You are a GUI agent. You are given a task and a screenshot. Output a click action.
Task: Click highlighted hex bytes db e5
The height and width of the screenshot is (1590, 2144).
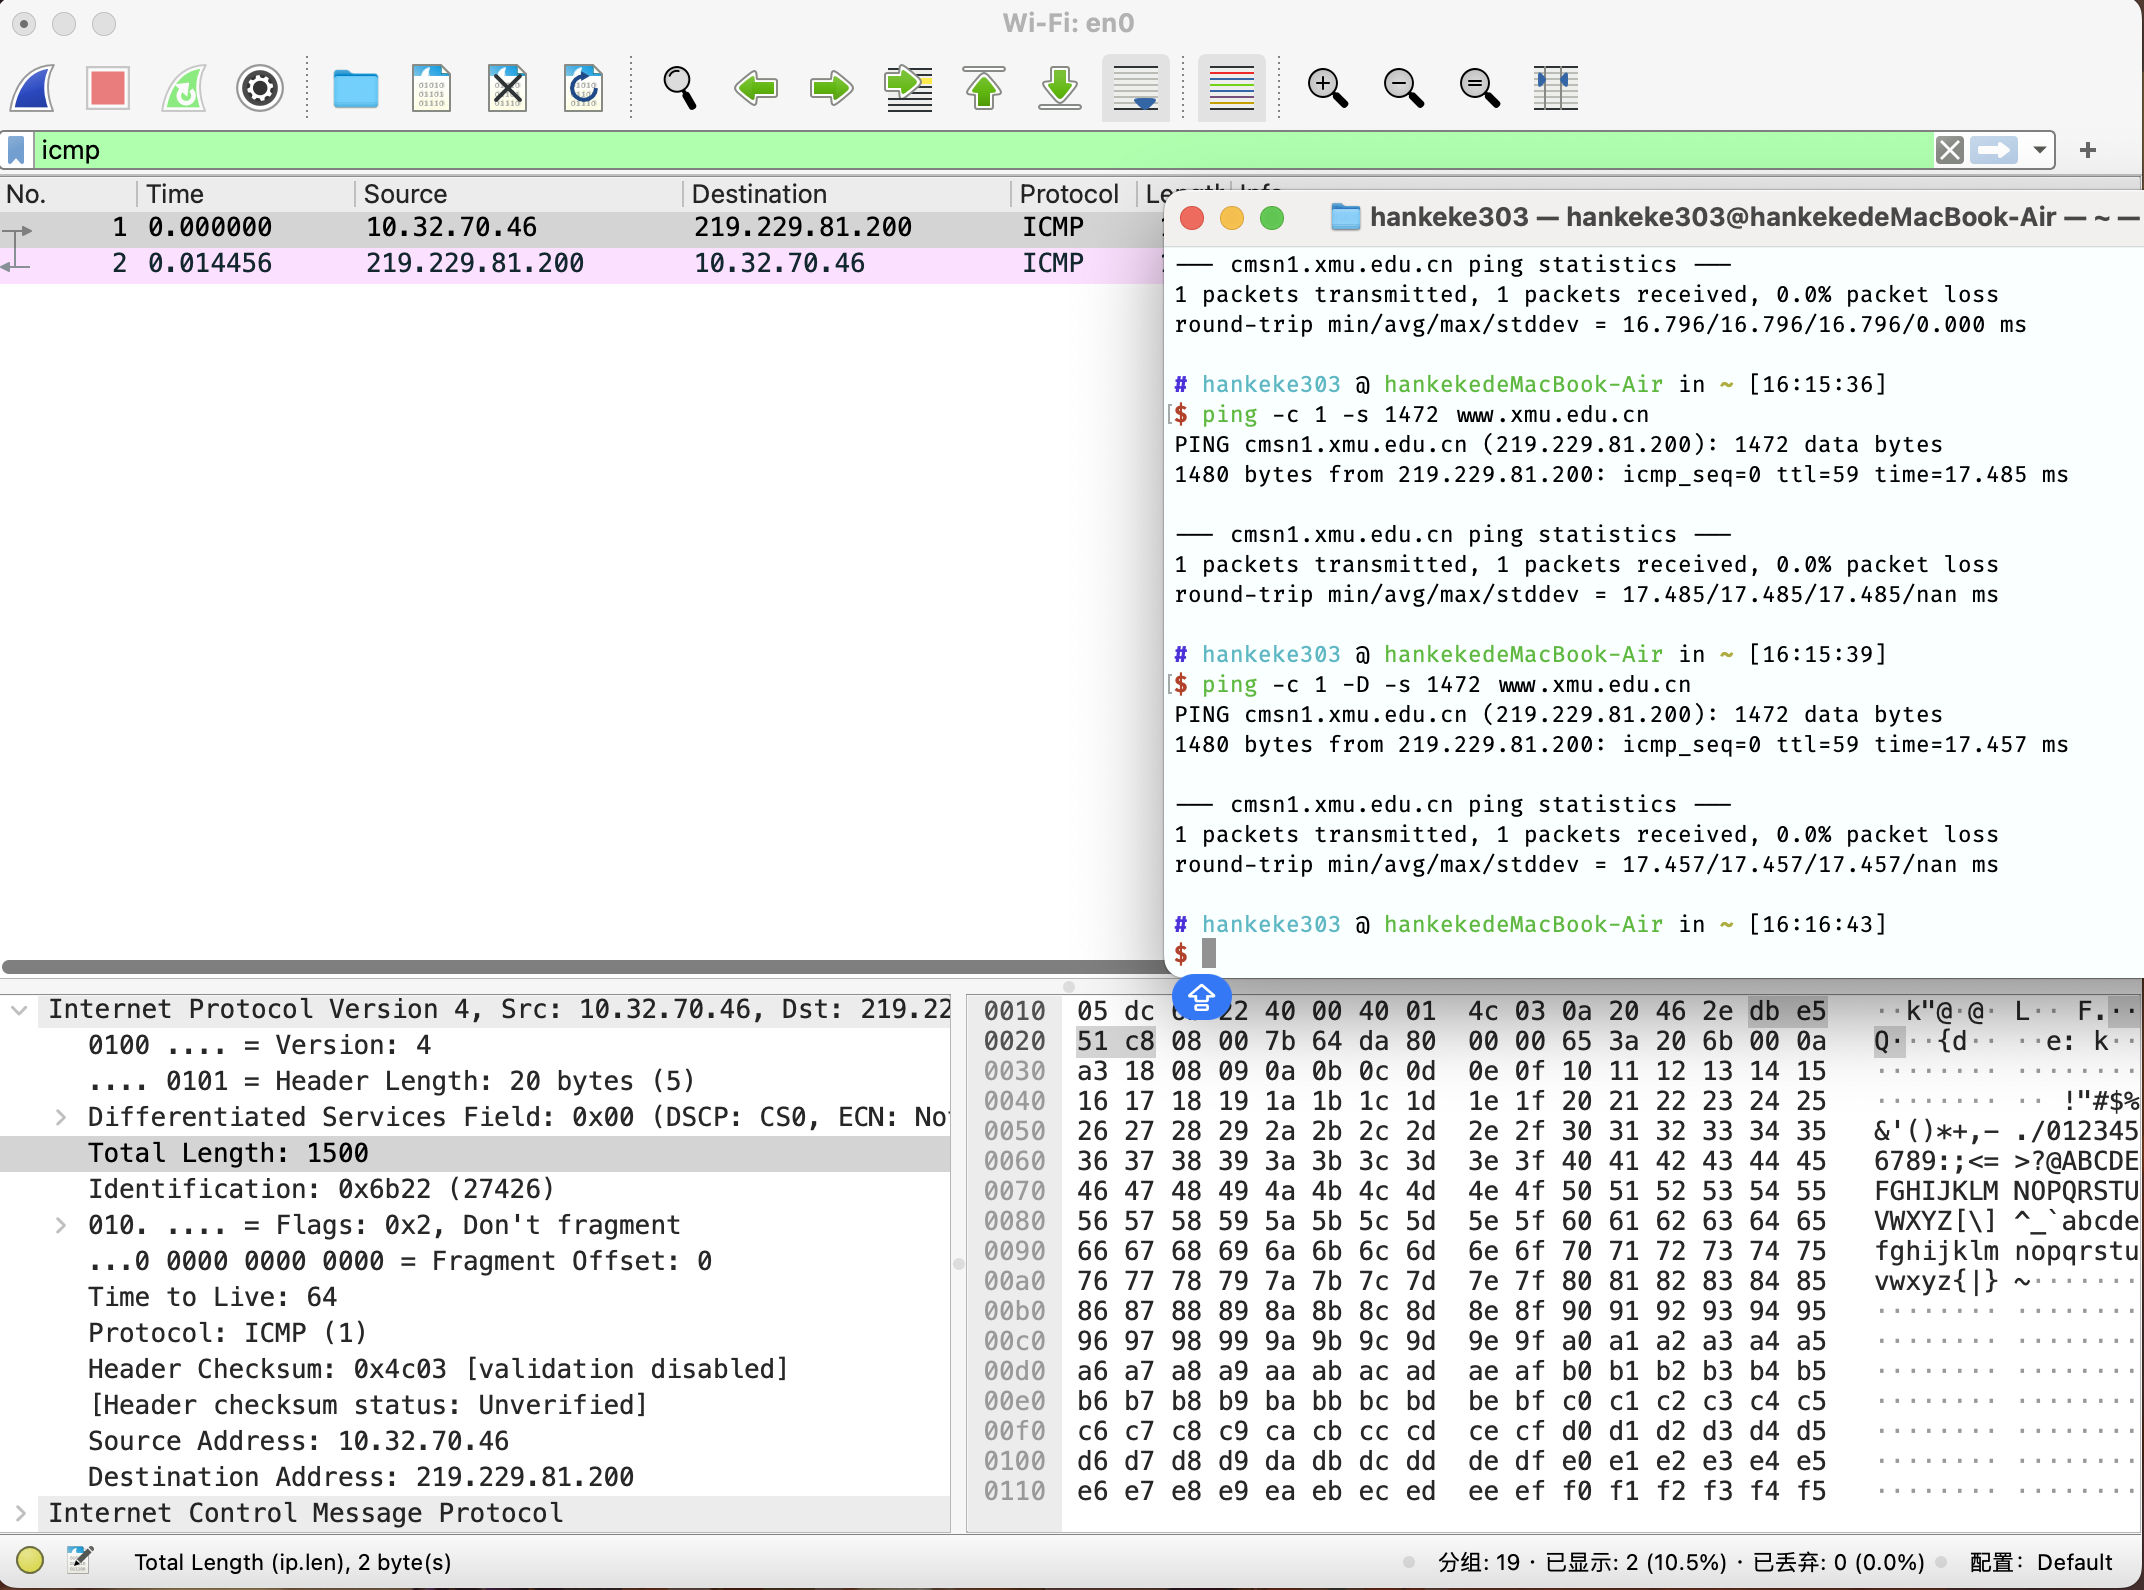coord(1787,1012)
